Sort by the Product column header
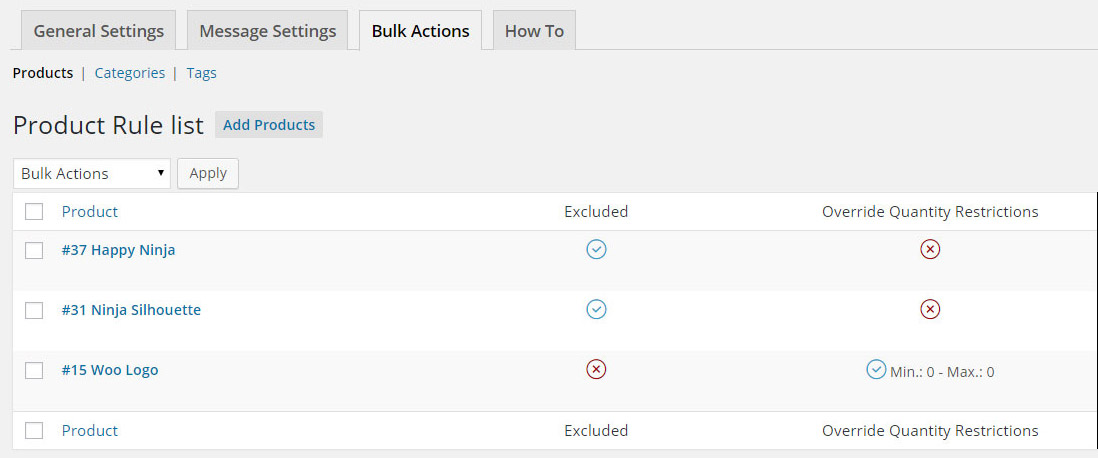The height and width of the screenshot is (458, 1098). point(90,211)
